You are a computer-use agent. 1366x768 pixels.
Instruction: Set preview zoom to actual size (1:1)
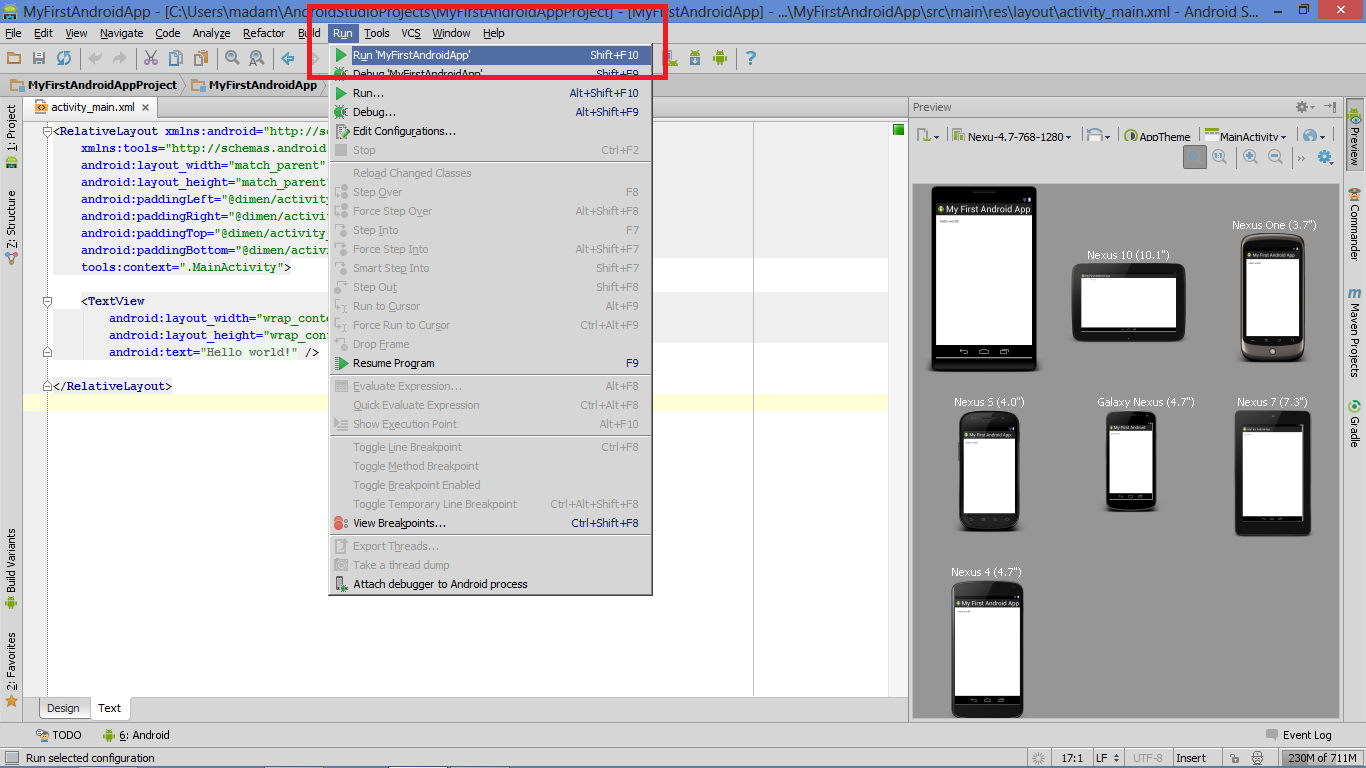1219,156
